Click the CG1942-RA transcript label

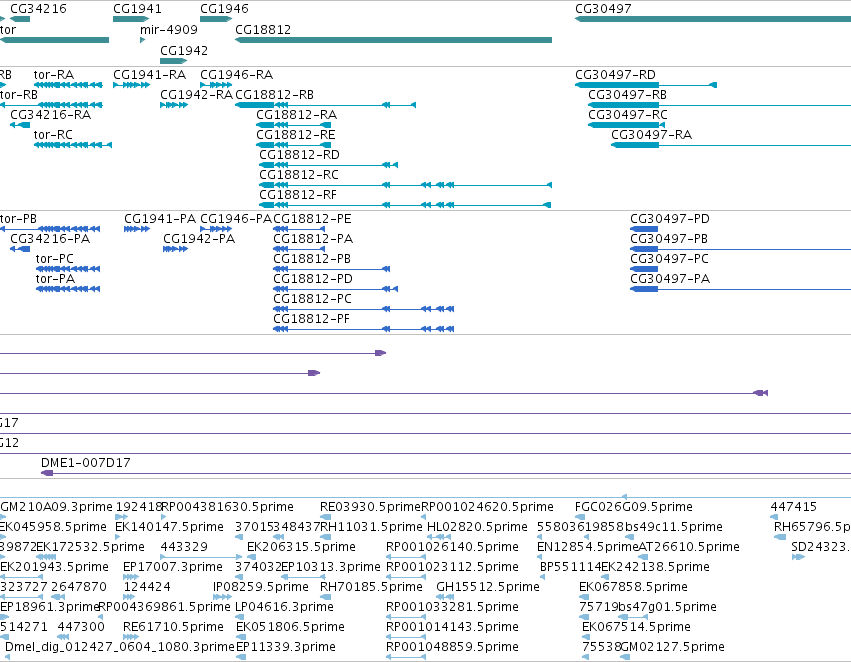click(196, 94)
